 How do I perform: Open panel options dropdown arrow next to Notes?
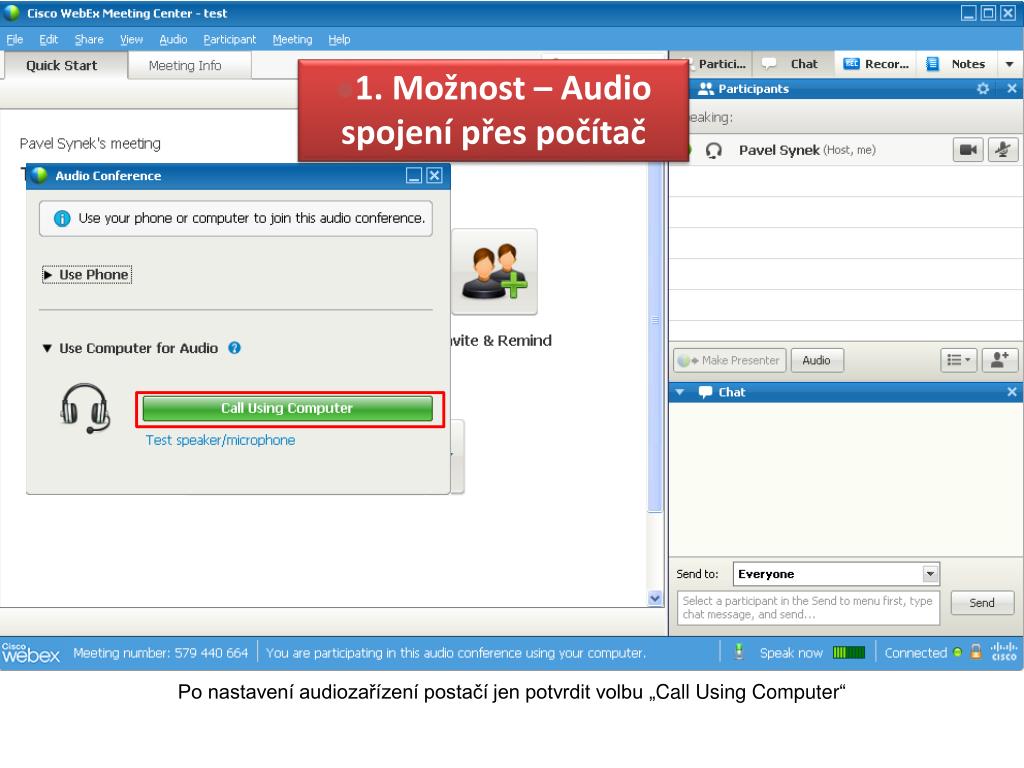click(1010, 64)
